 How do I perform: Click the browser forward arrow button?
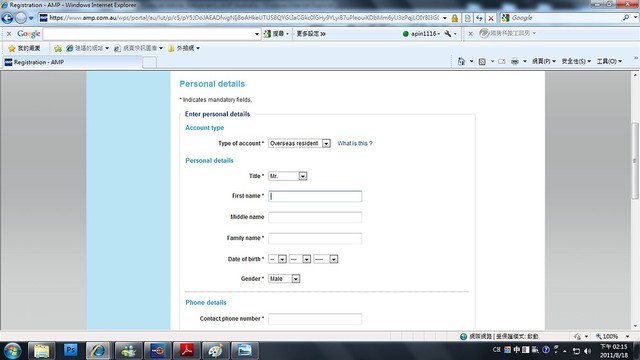pos(21,18)
